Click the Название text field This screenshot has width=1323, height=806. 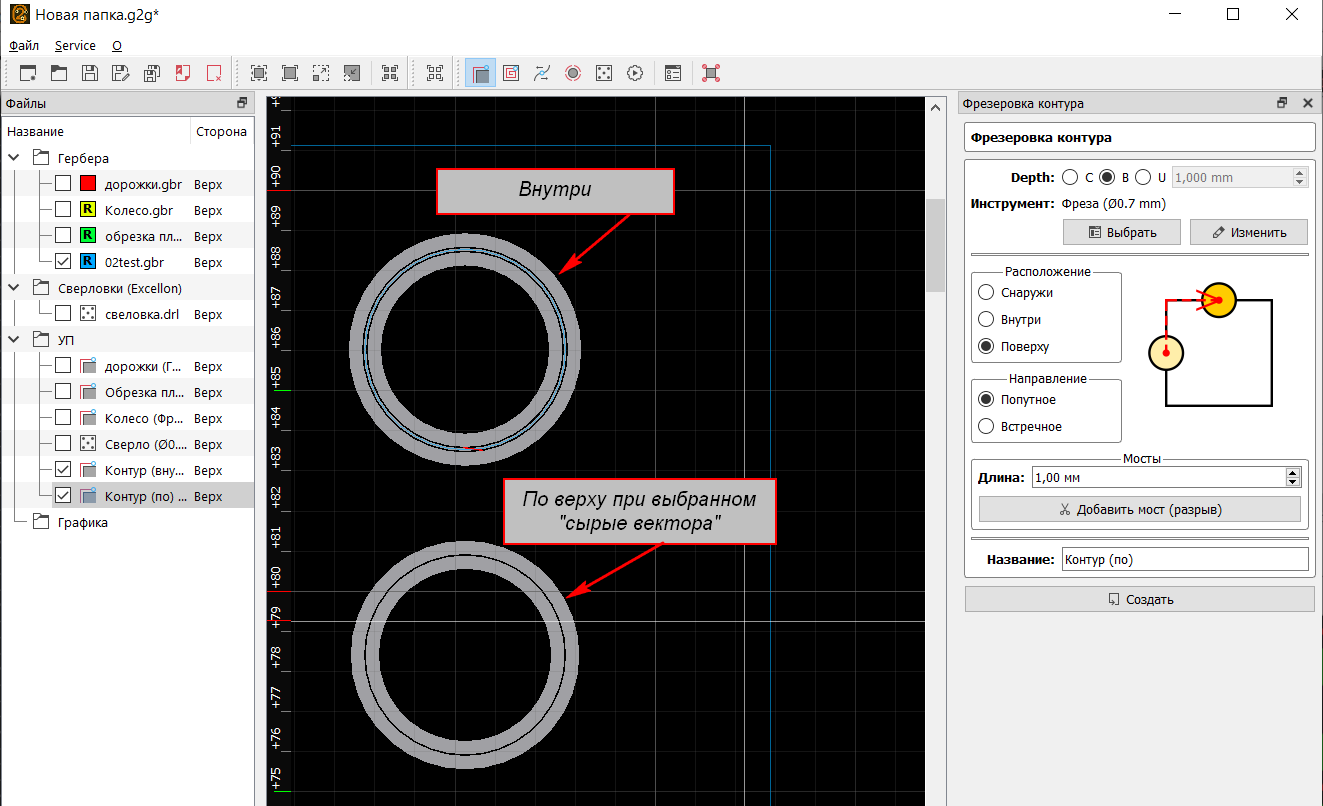click(1184, 560)
